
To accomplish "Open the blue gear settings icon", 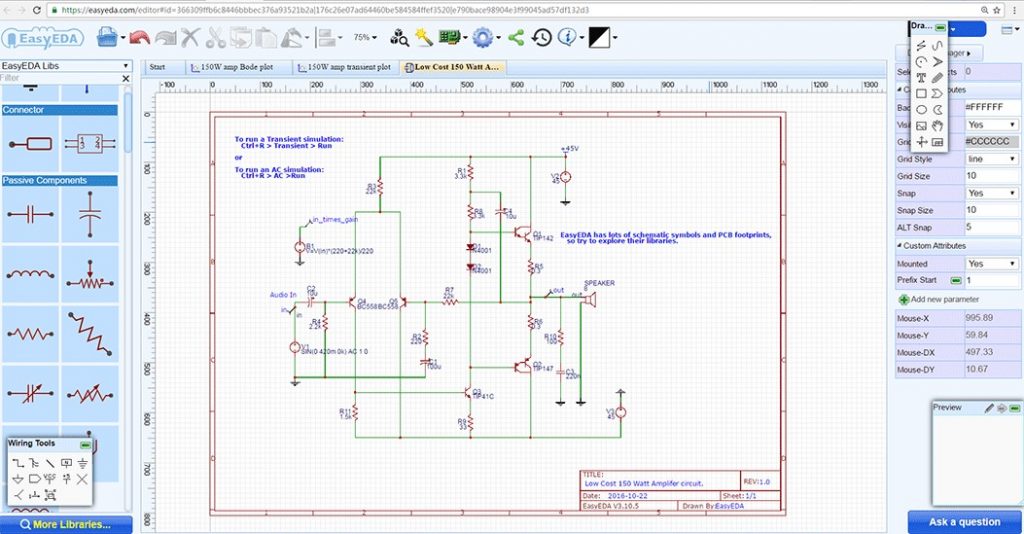I will pos(483,38).
